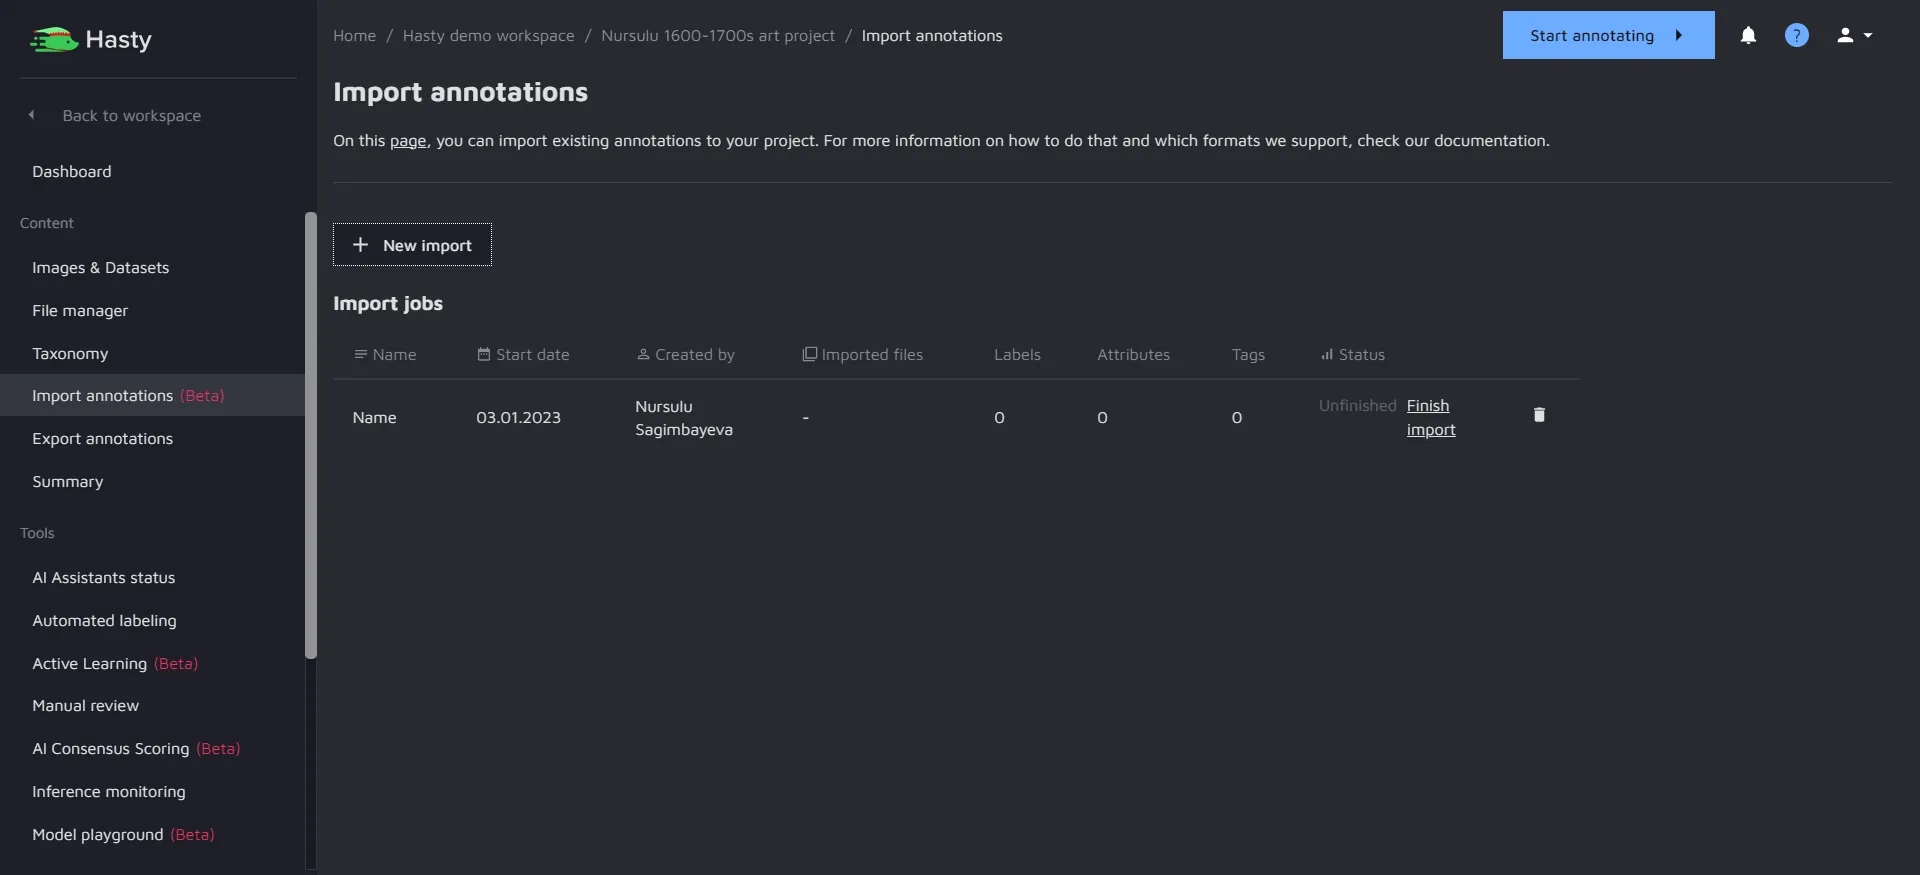Sort by the Status column header
This screenshot has height=875, width=1920.
pos(1353,355)
